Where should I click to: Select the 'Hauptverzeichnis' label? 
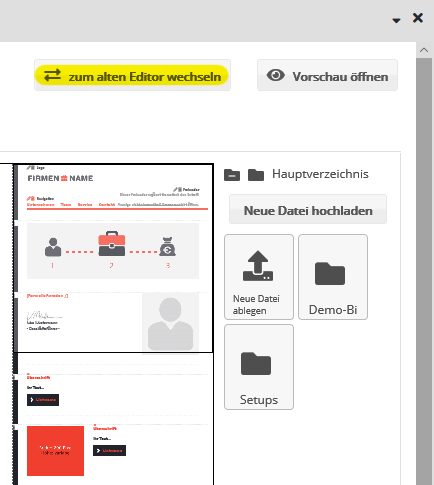click(x=320, y=174)
